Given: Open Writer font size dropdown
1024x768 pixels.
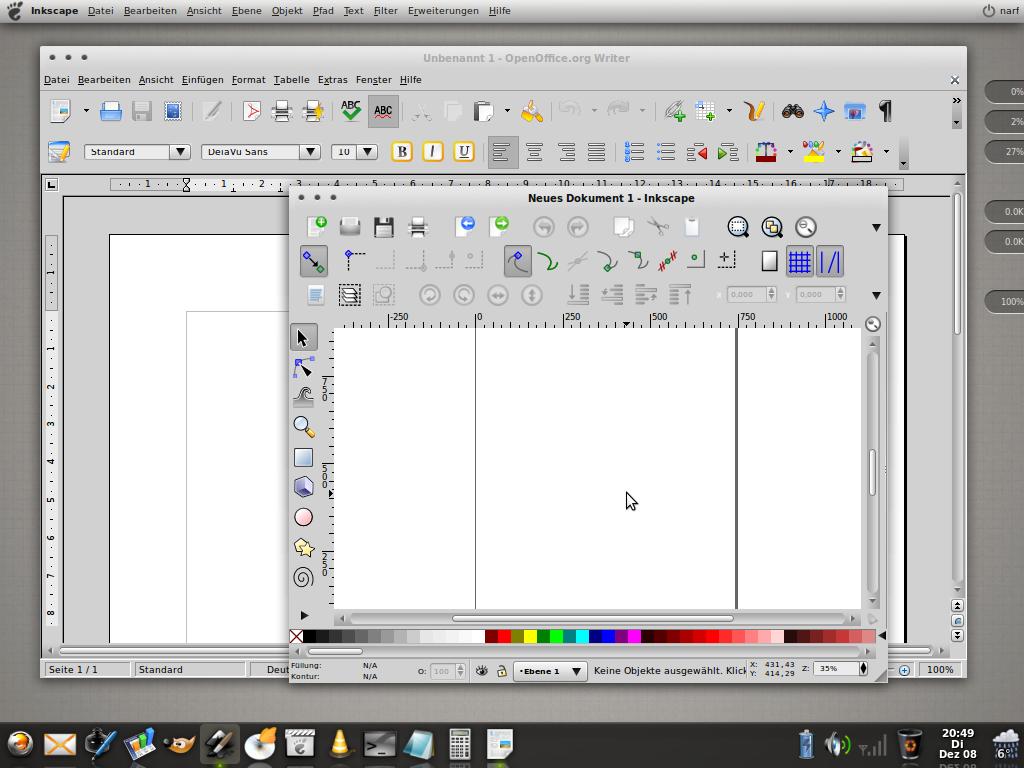Looking at the screenshot, I should tap(368, 152).
